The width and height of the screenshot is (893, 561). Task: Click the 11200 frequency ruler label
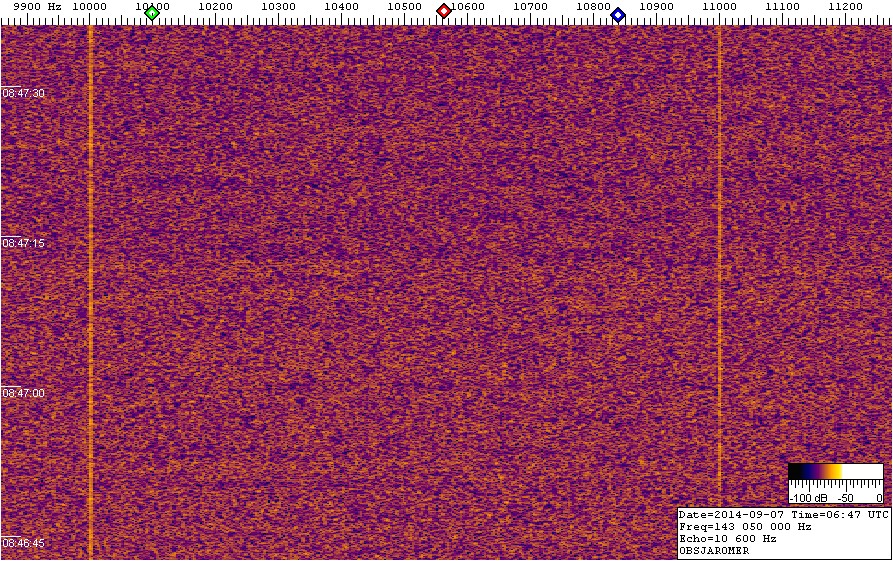coord(844,6)
